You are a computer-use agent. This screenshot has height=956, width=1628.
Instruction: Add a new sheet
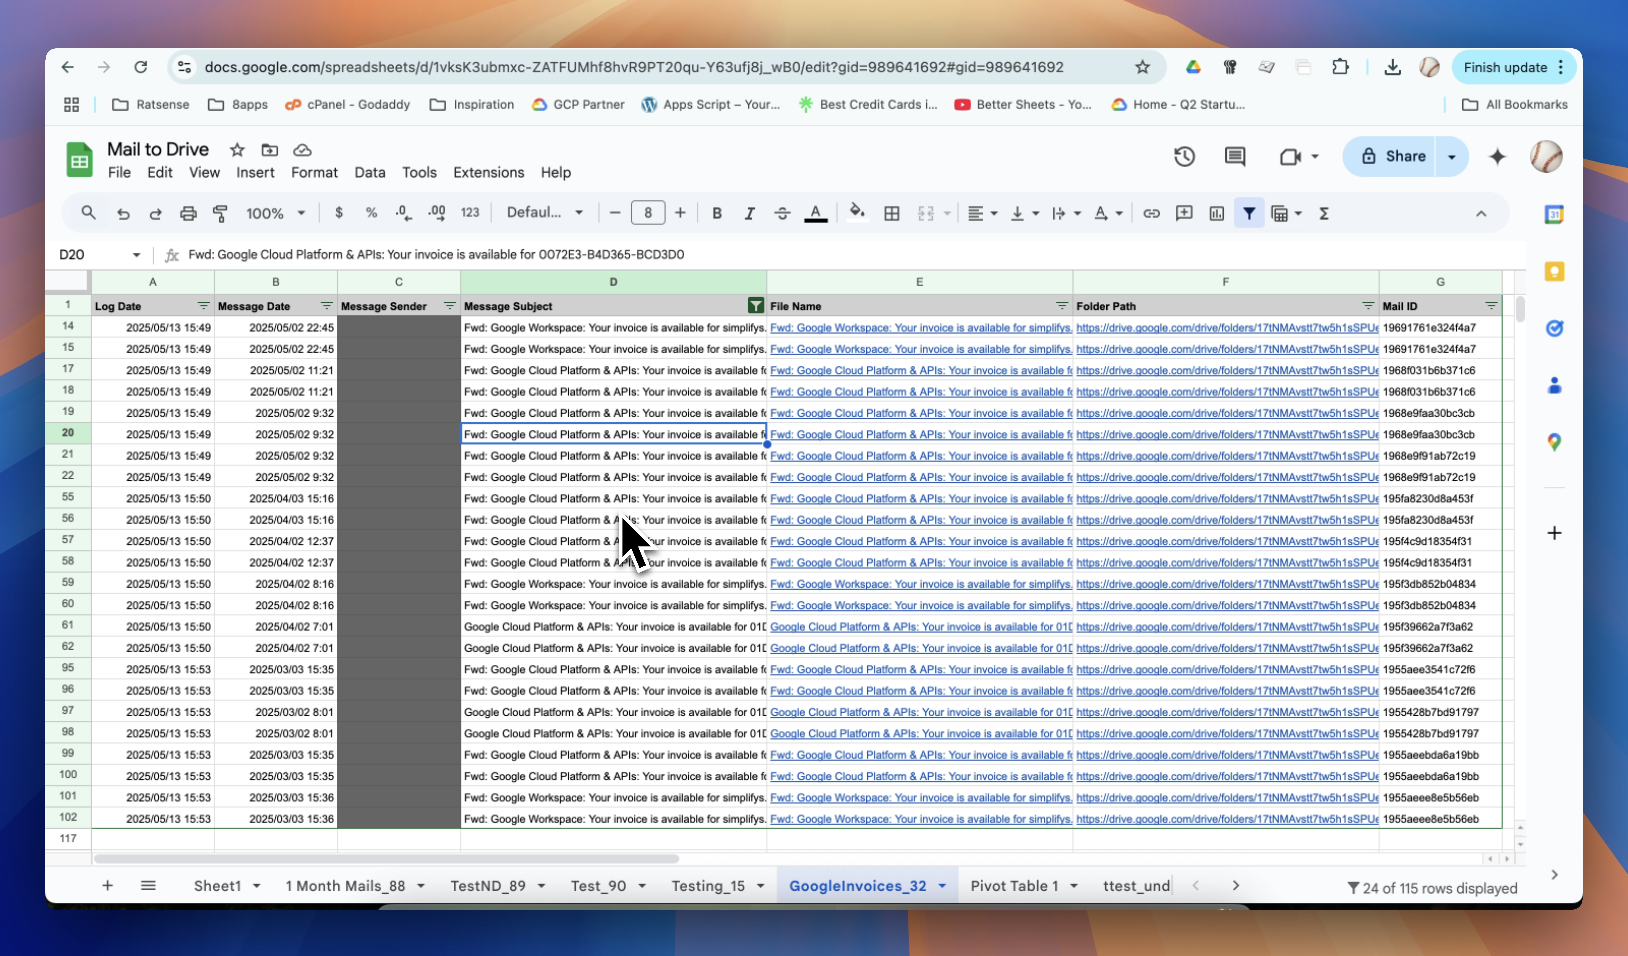tap(107, 886)
